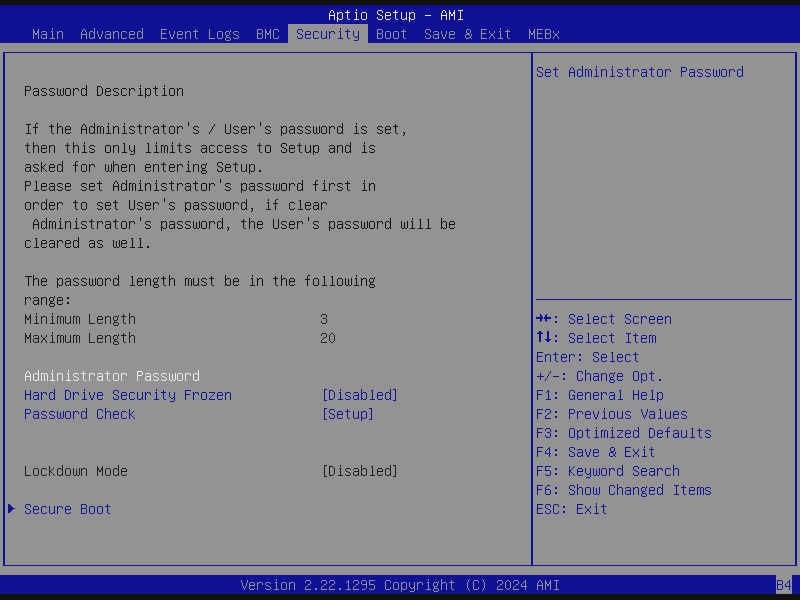Toggle Hard Drive Security Frozen Disabled value
Viewport: 800px width, 600px height.
(x=359, y=395)
